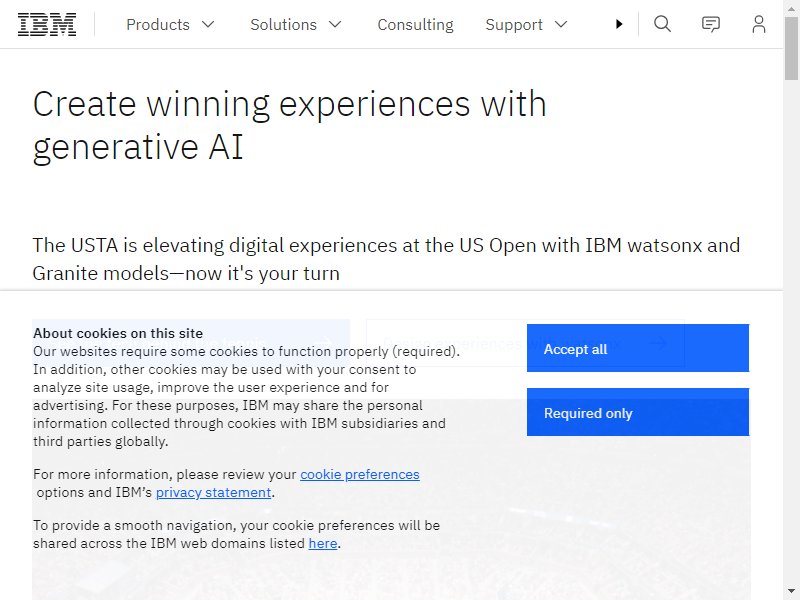Click 'About cookies on this site' heading

pos(118,333)
